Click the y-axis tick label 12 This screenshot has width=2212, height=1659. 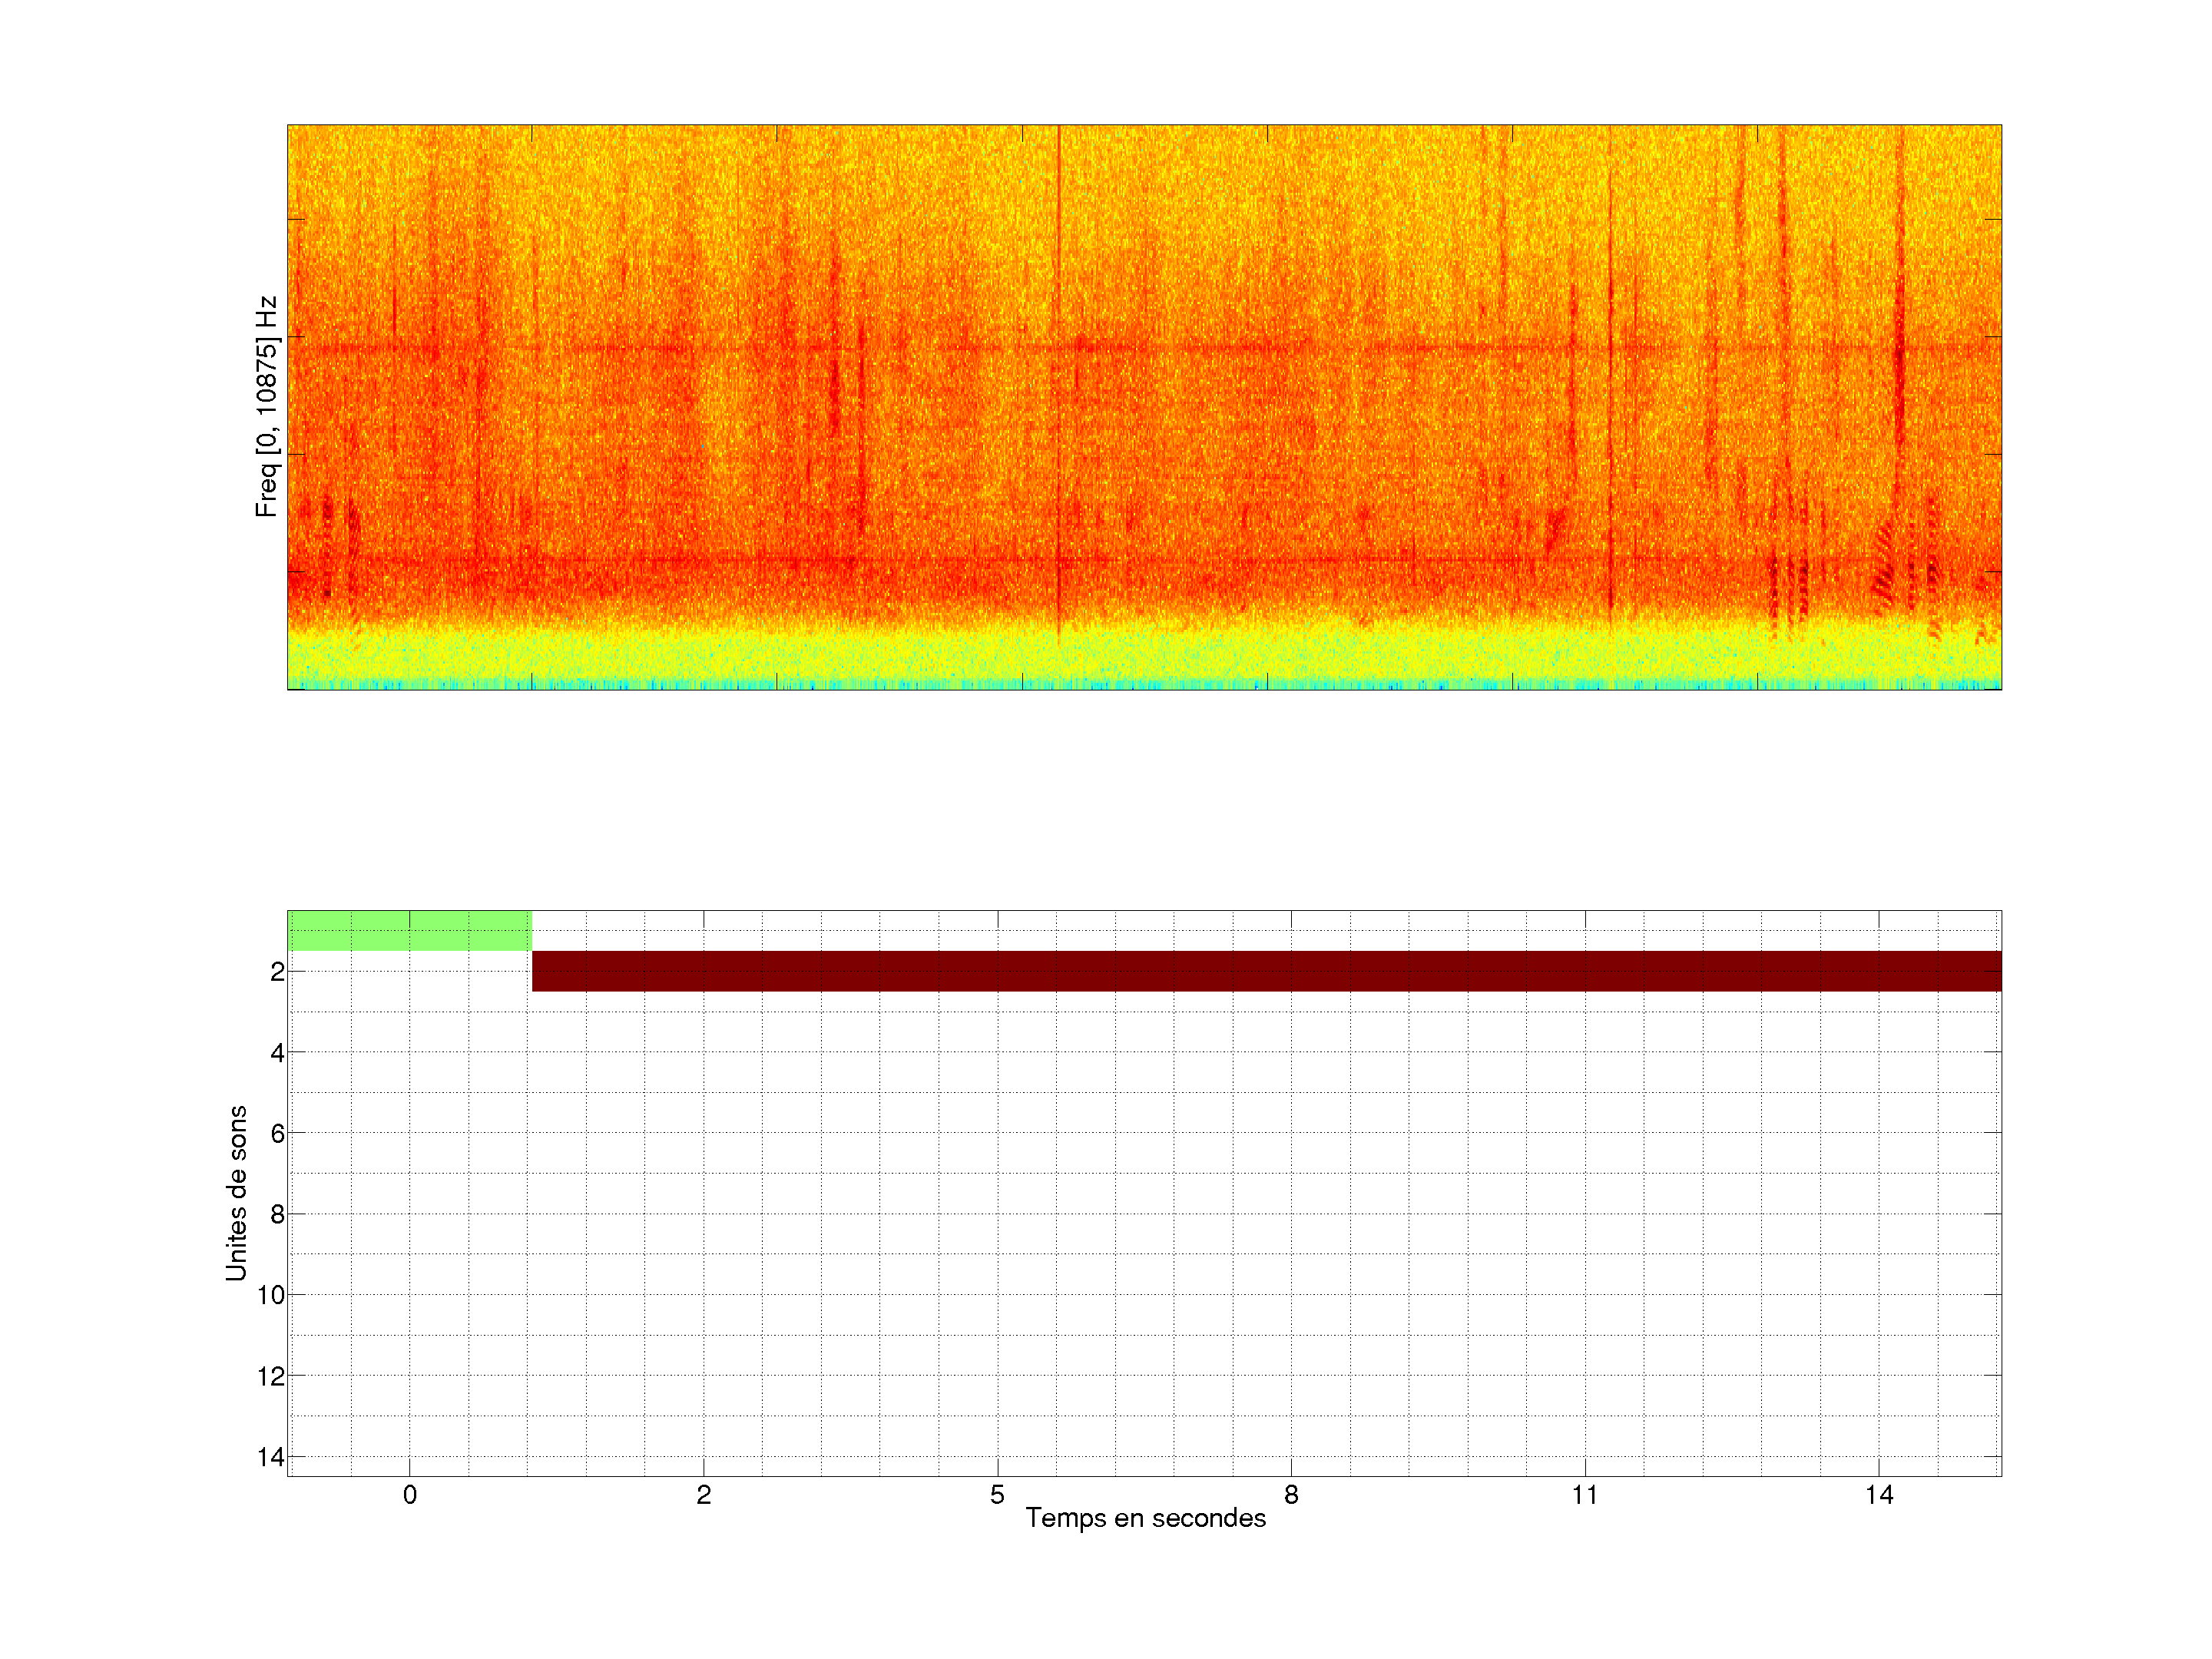click(271, 1376)
